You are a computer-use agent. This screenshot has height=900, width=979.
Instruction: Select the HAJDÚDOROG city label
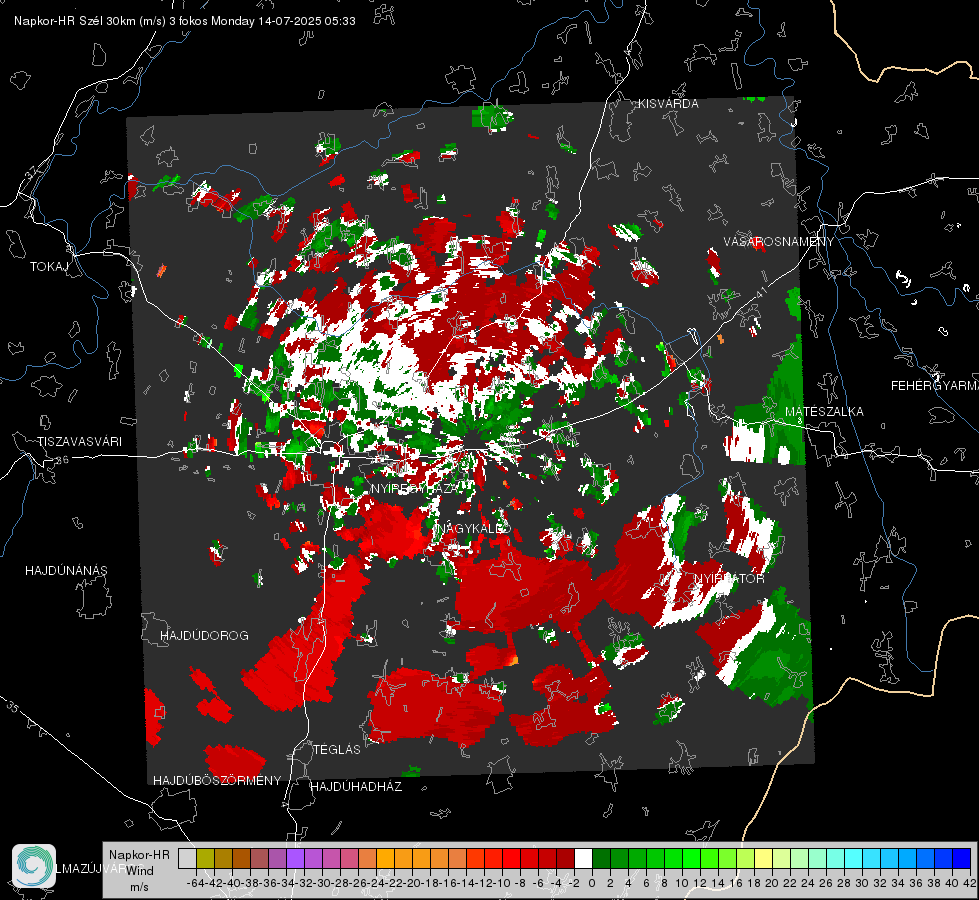[204, 636]
